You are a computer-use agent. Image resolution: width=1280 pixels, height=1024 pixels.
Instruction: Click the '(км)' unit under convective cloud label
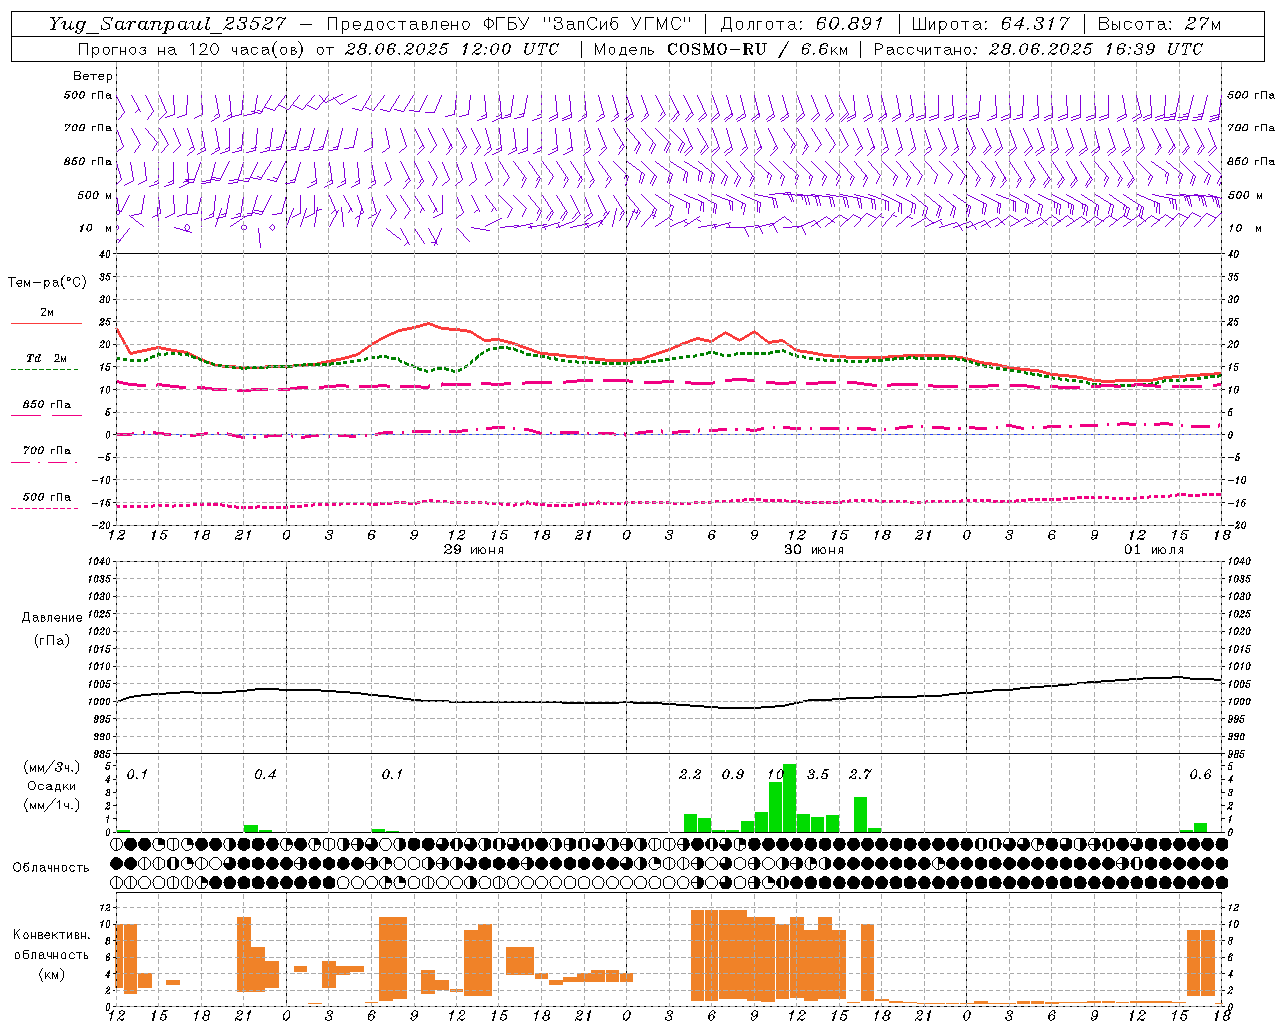pos(51,974)
